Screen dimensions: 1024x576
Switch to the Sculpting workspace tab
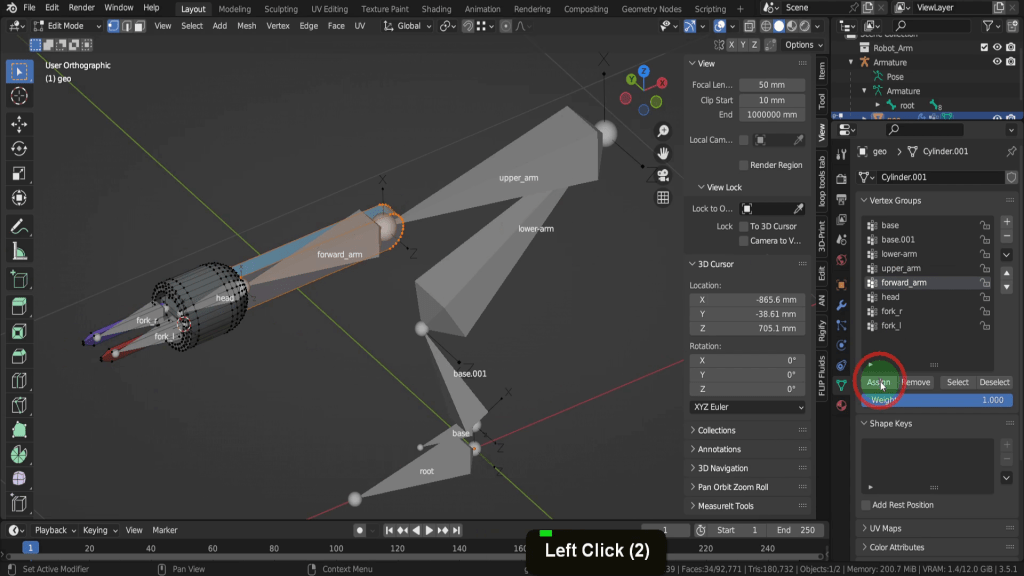pos(280,9)
